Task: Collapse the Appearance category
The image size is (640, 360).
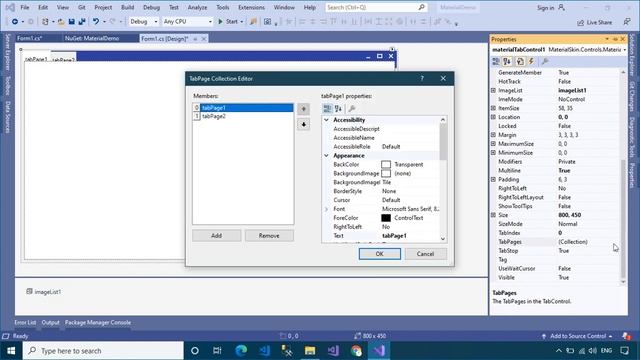Action: point(327,156)
